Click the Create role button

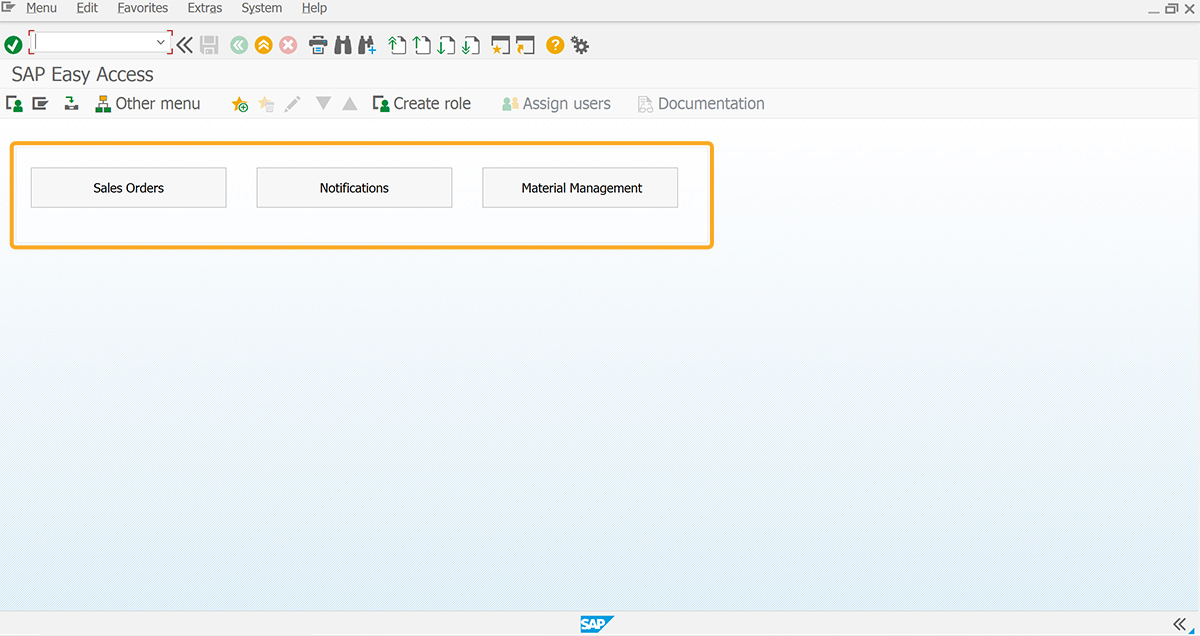pyautogui.click(x=421, y=103)
